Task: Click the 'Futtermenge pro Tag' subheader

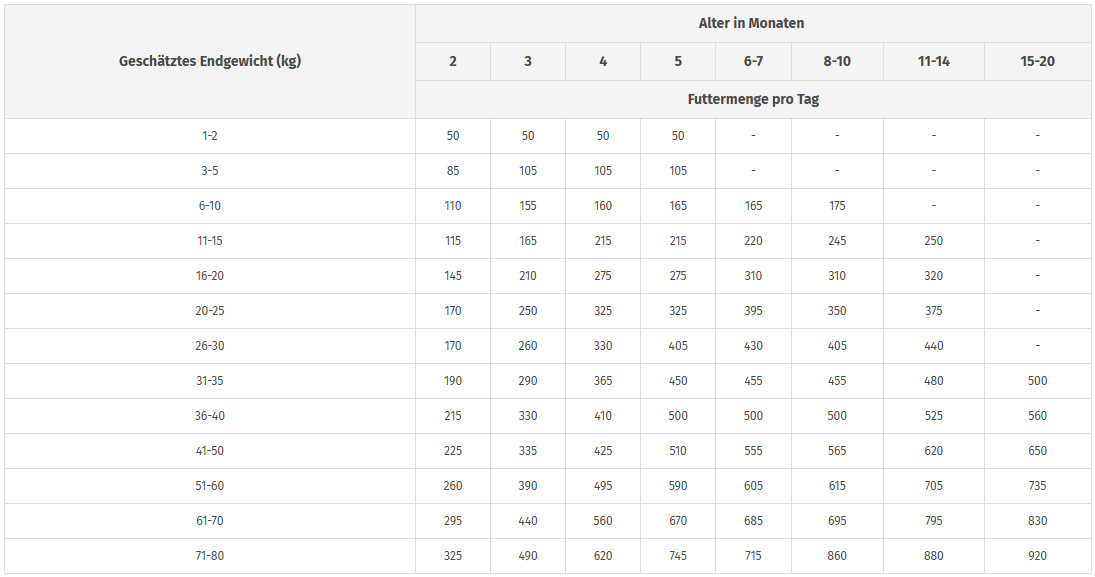Action: point(752,99)
